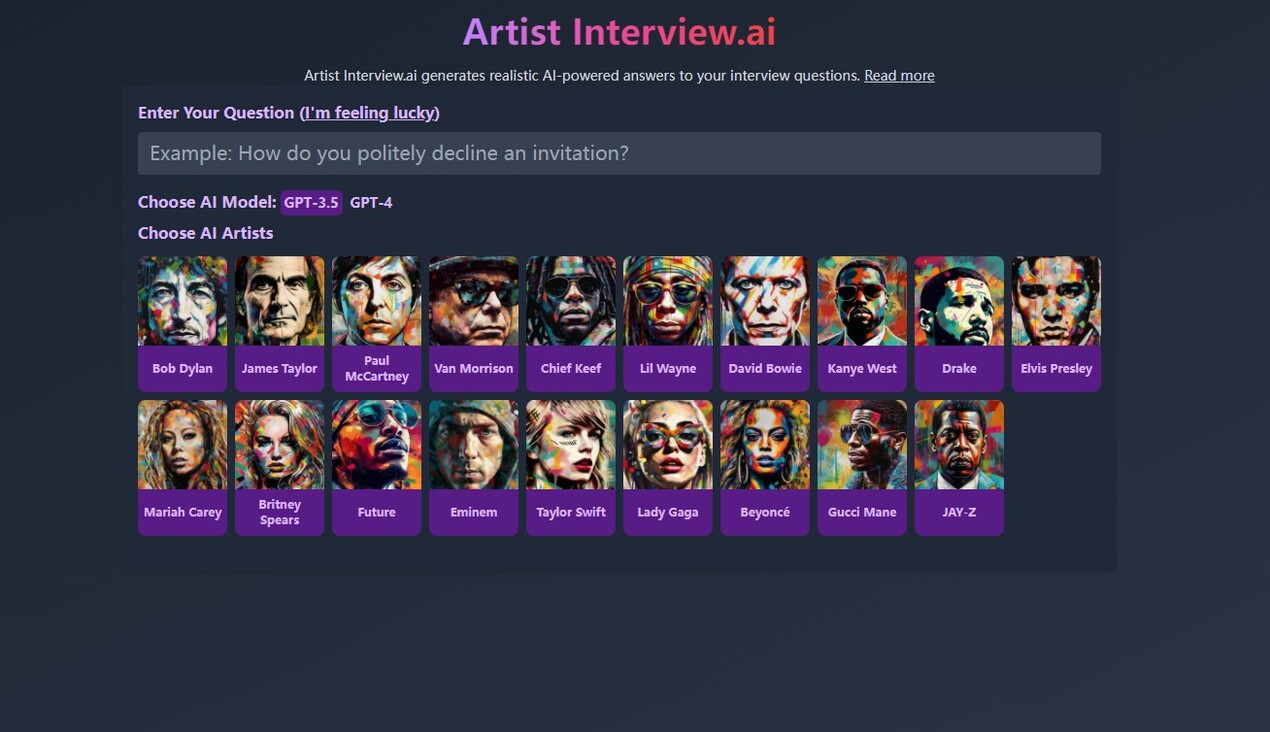Choose Eminem's artist card
The image size is (1270, 732).
[x=473, y=444]
